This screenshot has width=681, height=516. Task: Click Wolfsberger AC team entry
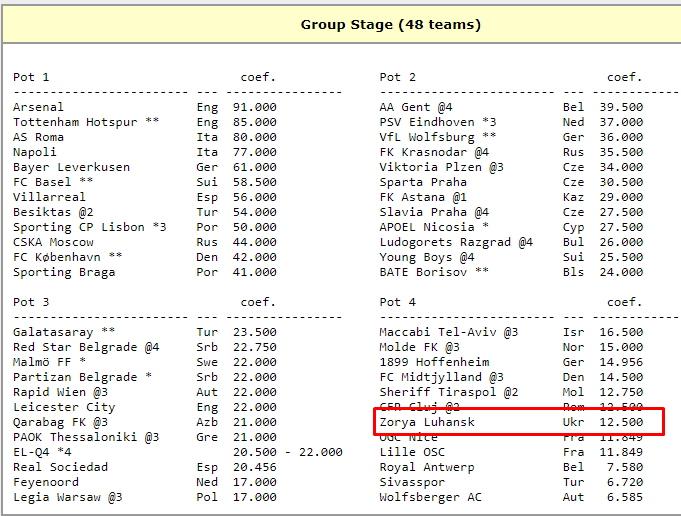429,497
